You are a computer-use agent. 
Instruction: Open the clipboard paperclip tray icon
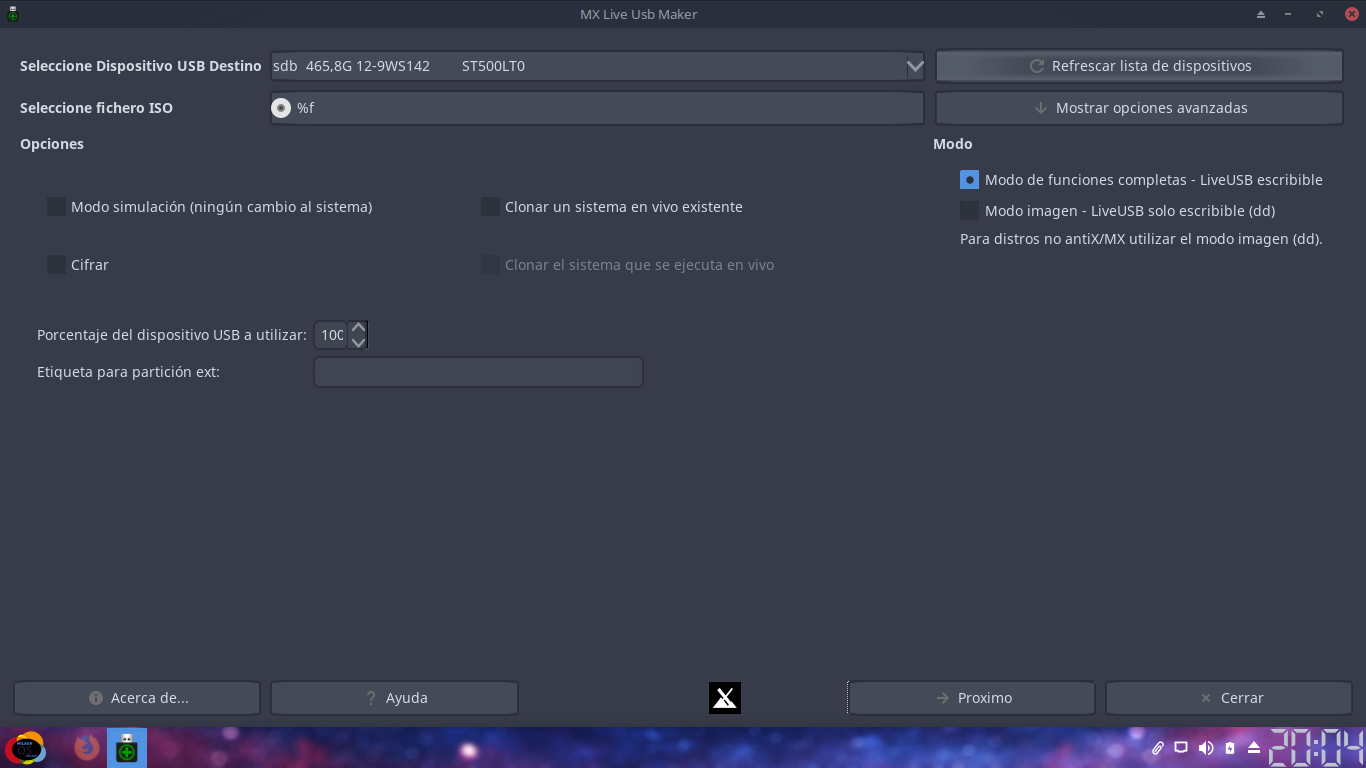coord(1157,748)
